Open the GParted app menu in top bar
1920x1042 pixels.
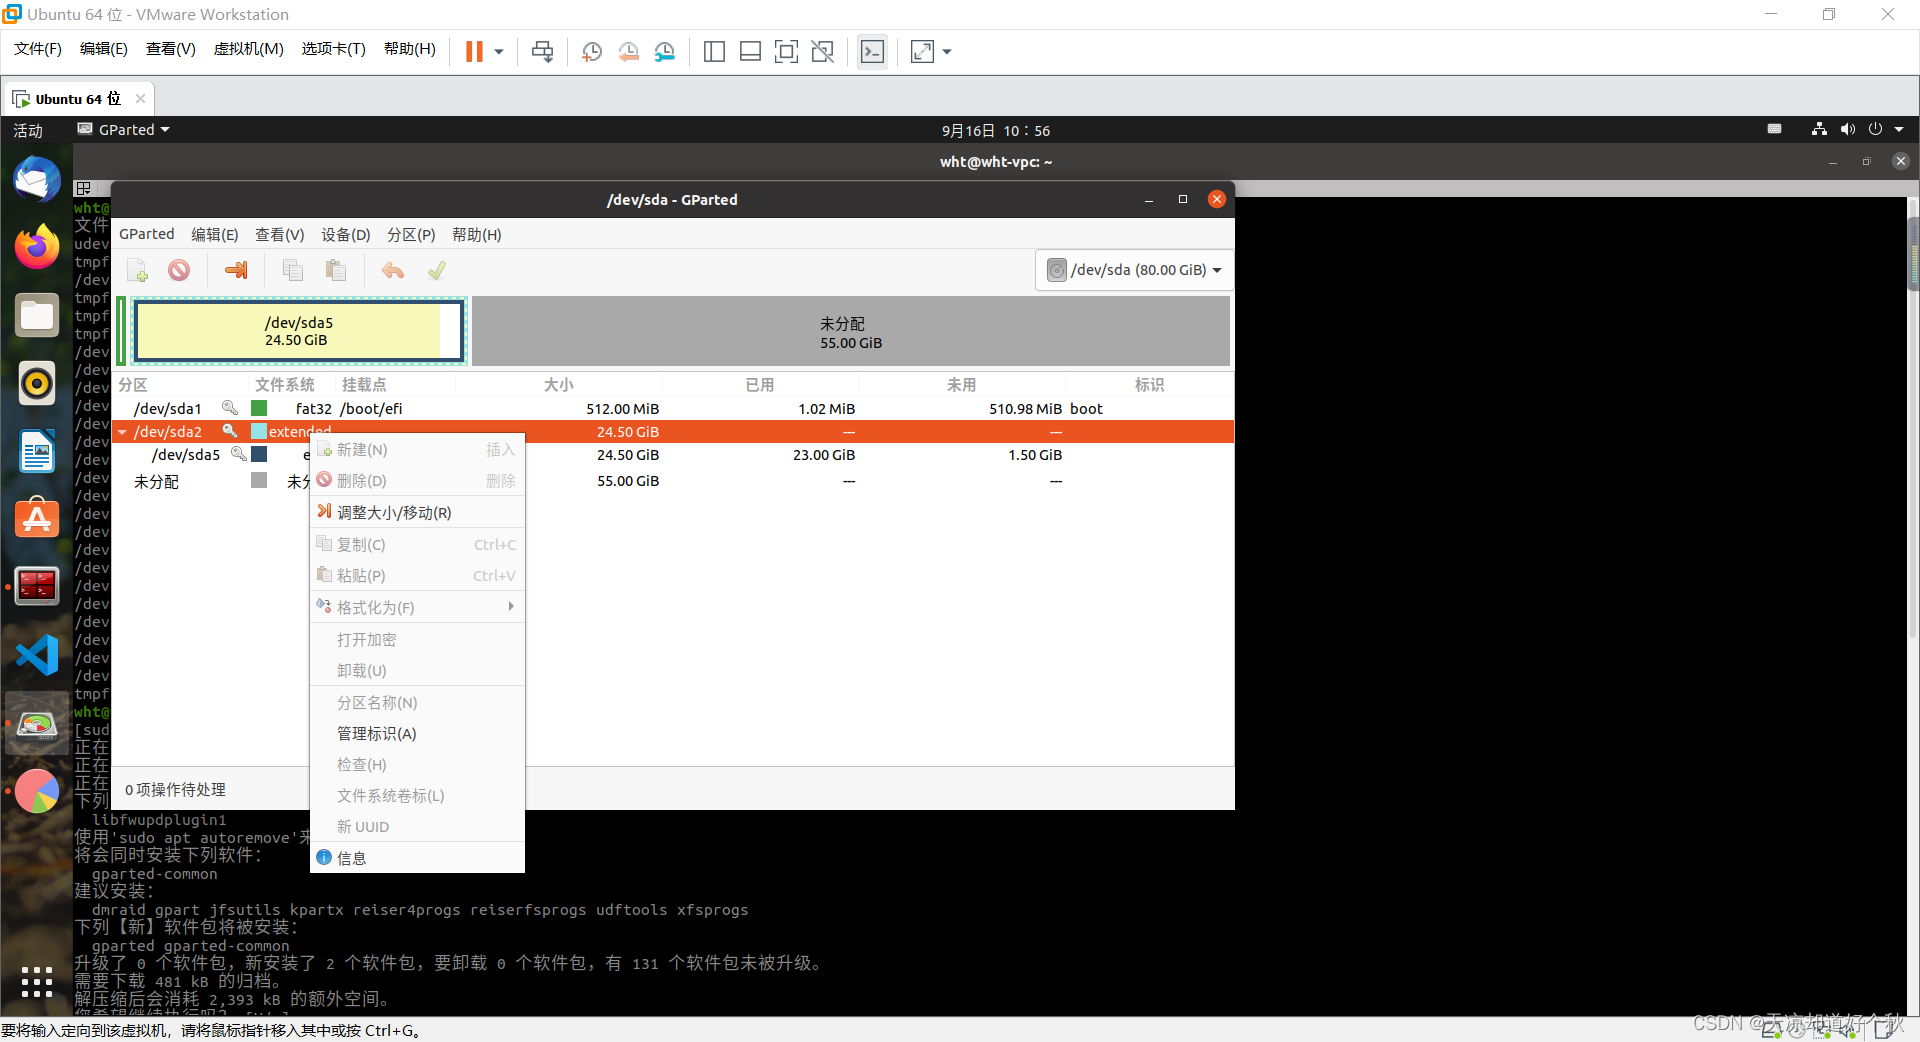tap(123, 129)
